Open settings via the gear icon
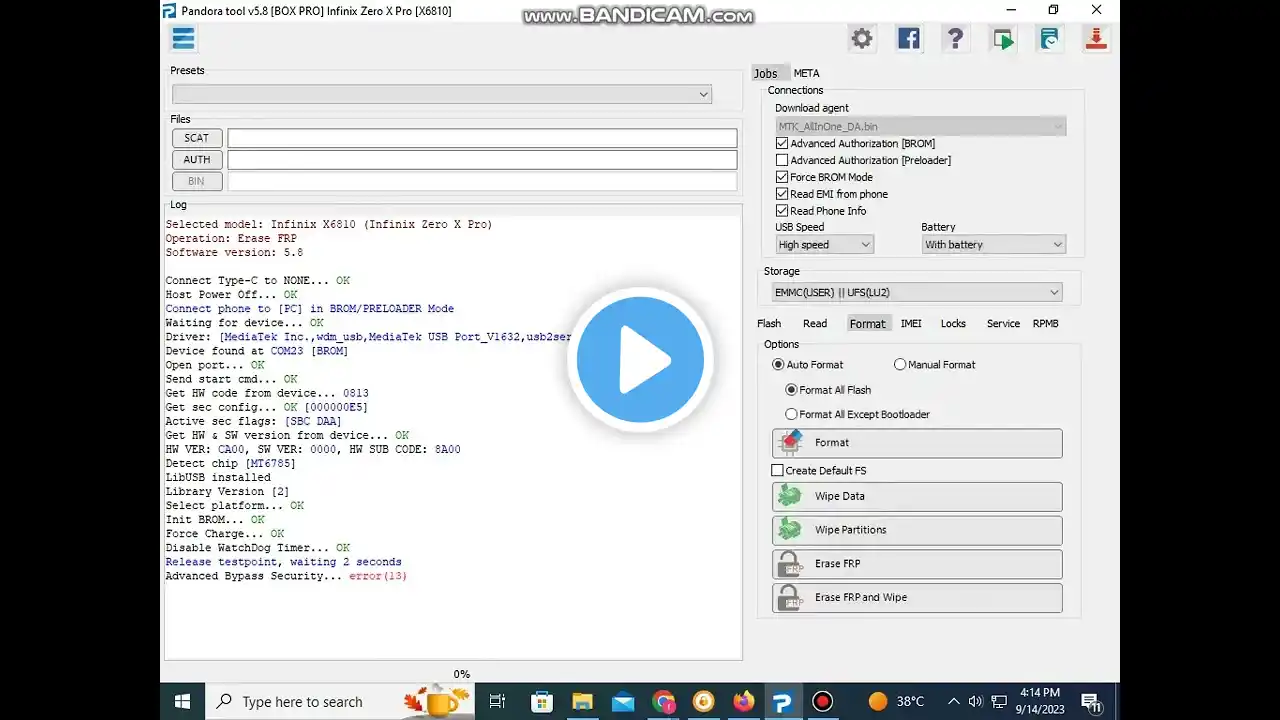 click(861, 39)
